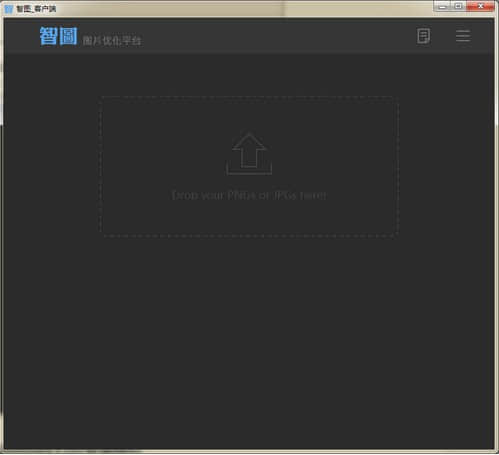
Task: Click the "Drop your PNGs or JPGs here!" text
Action: click(249, 195)
